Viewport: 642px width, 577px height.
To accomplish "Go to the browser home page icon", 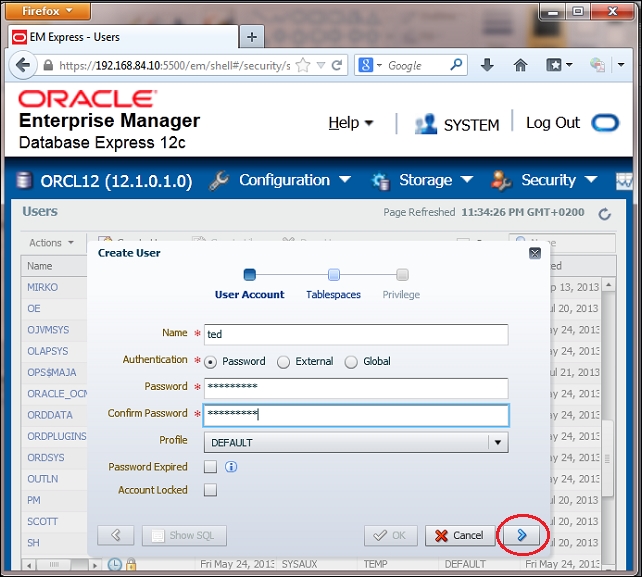I will pyautogui.click(x=520, y=65).
